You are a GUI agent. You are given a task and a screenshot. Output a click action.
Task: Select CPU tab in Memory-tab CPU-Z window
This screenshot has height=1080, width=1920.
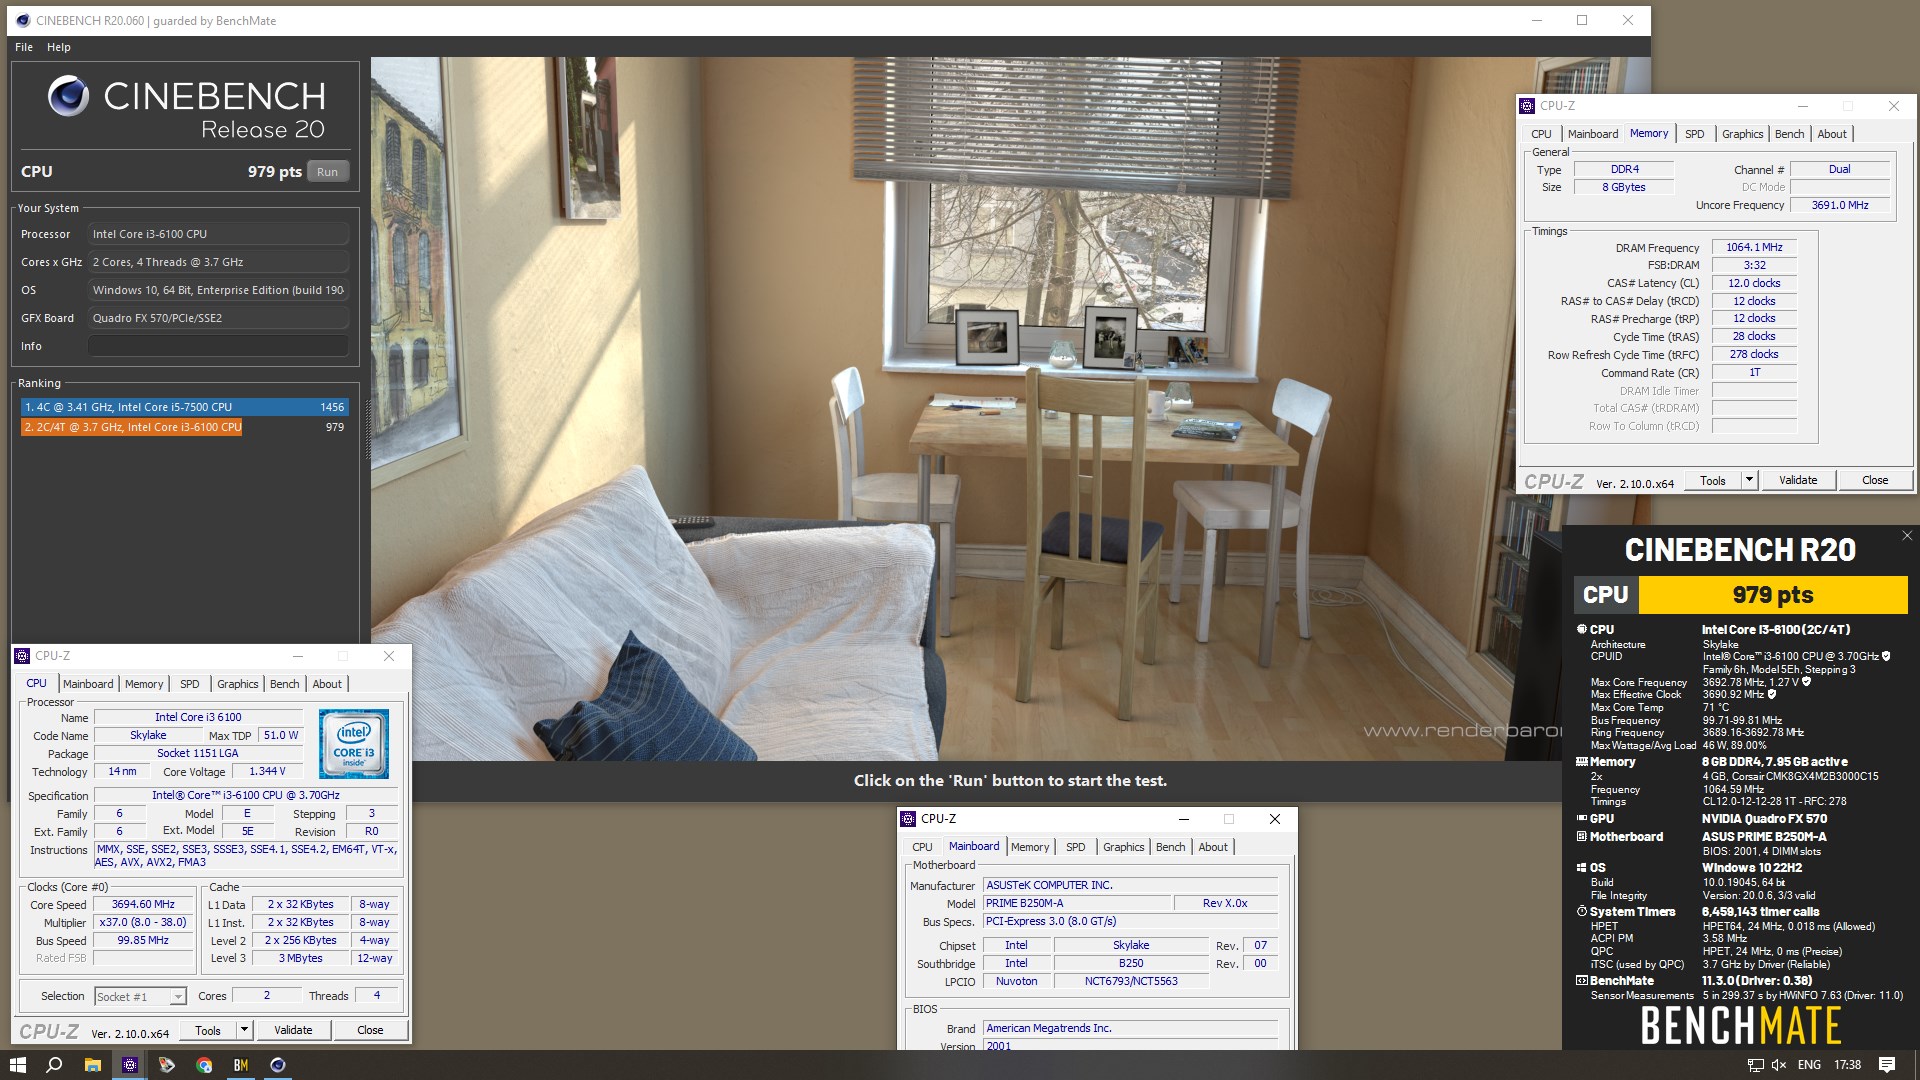(1542, 134)
